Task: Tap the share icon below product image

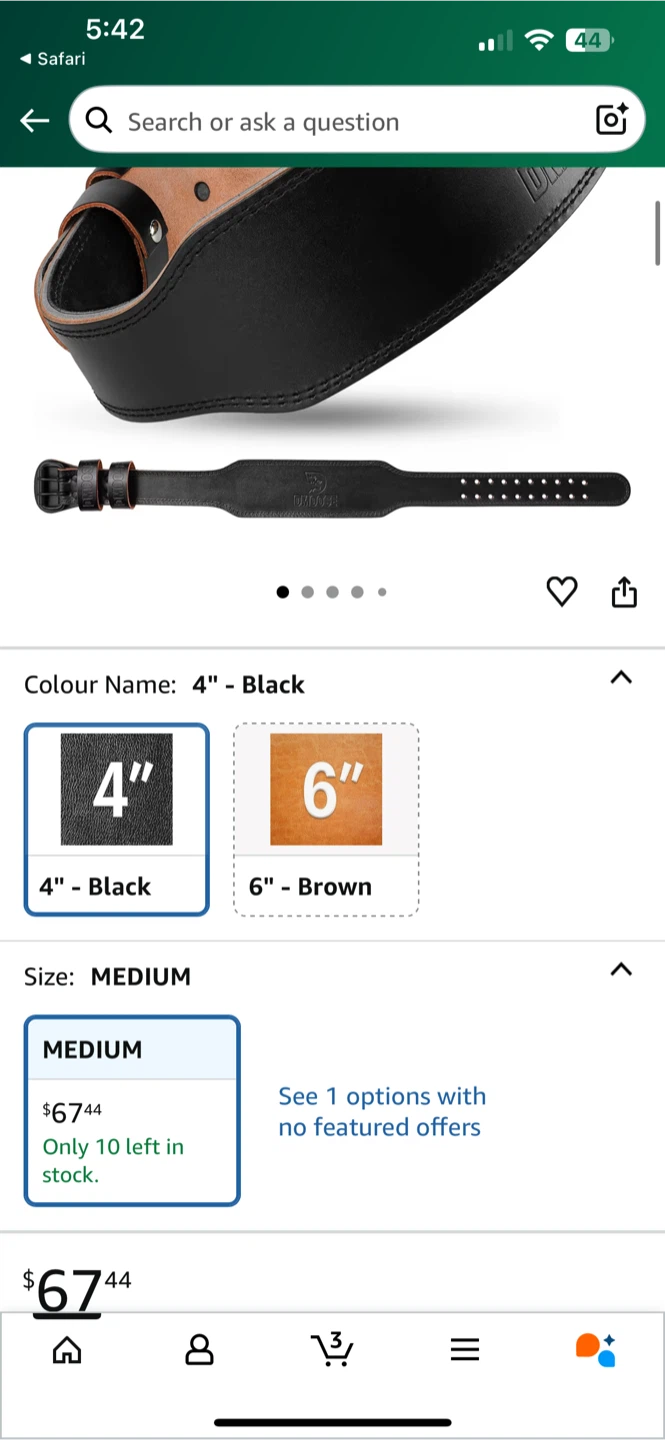Action: 624,591
